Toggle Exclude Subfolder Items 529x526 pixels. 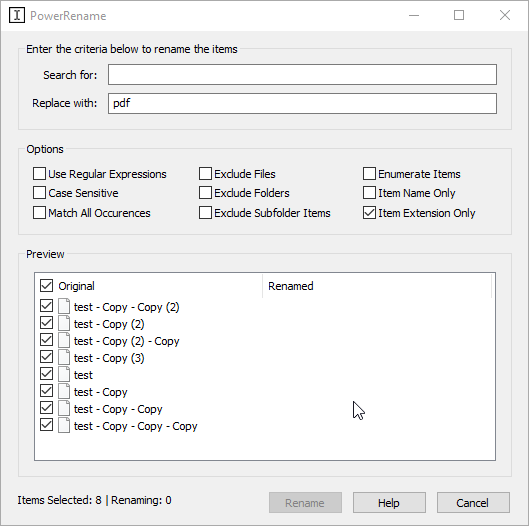[205, 213]
